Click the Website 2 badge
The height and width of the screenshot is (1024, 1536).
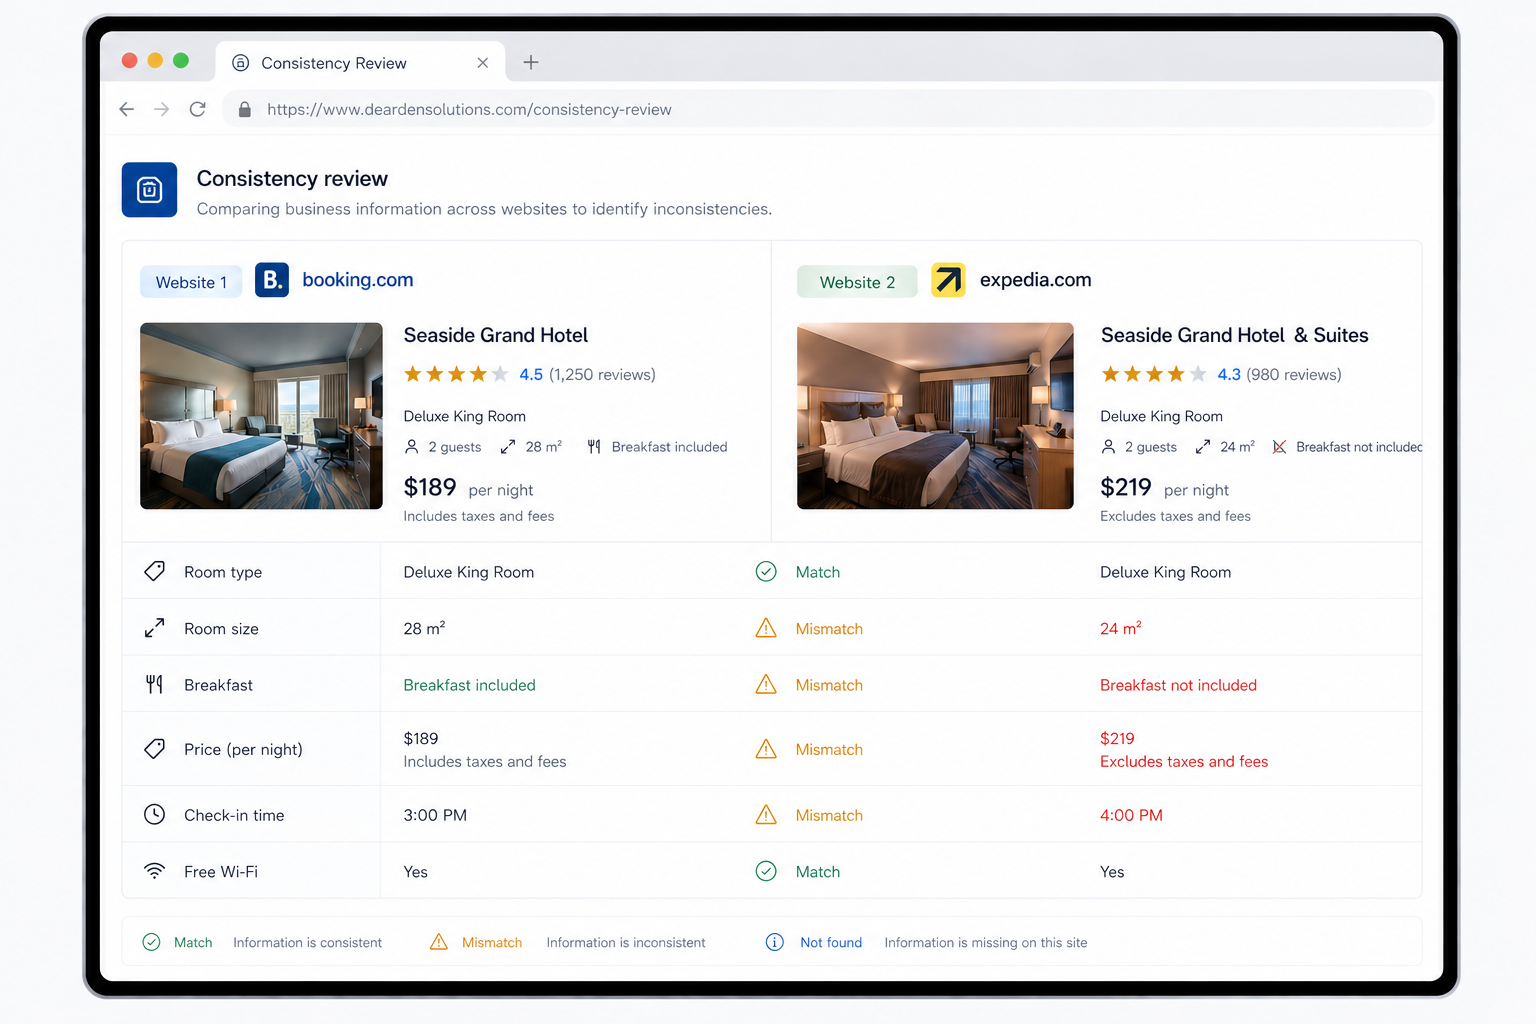point(857,282)
